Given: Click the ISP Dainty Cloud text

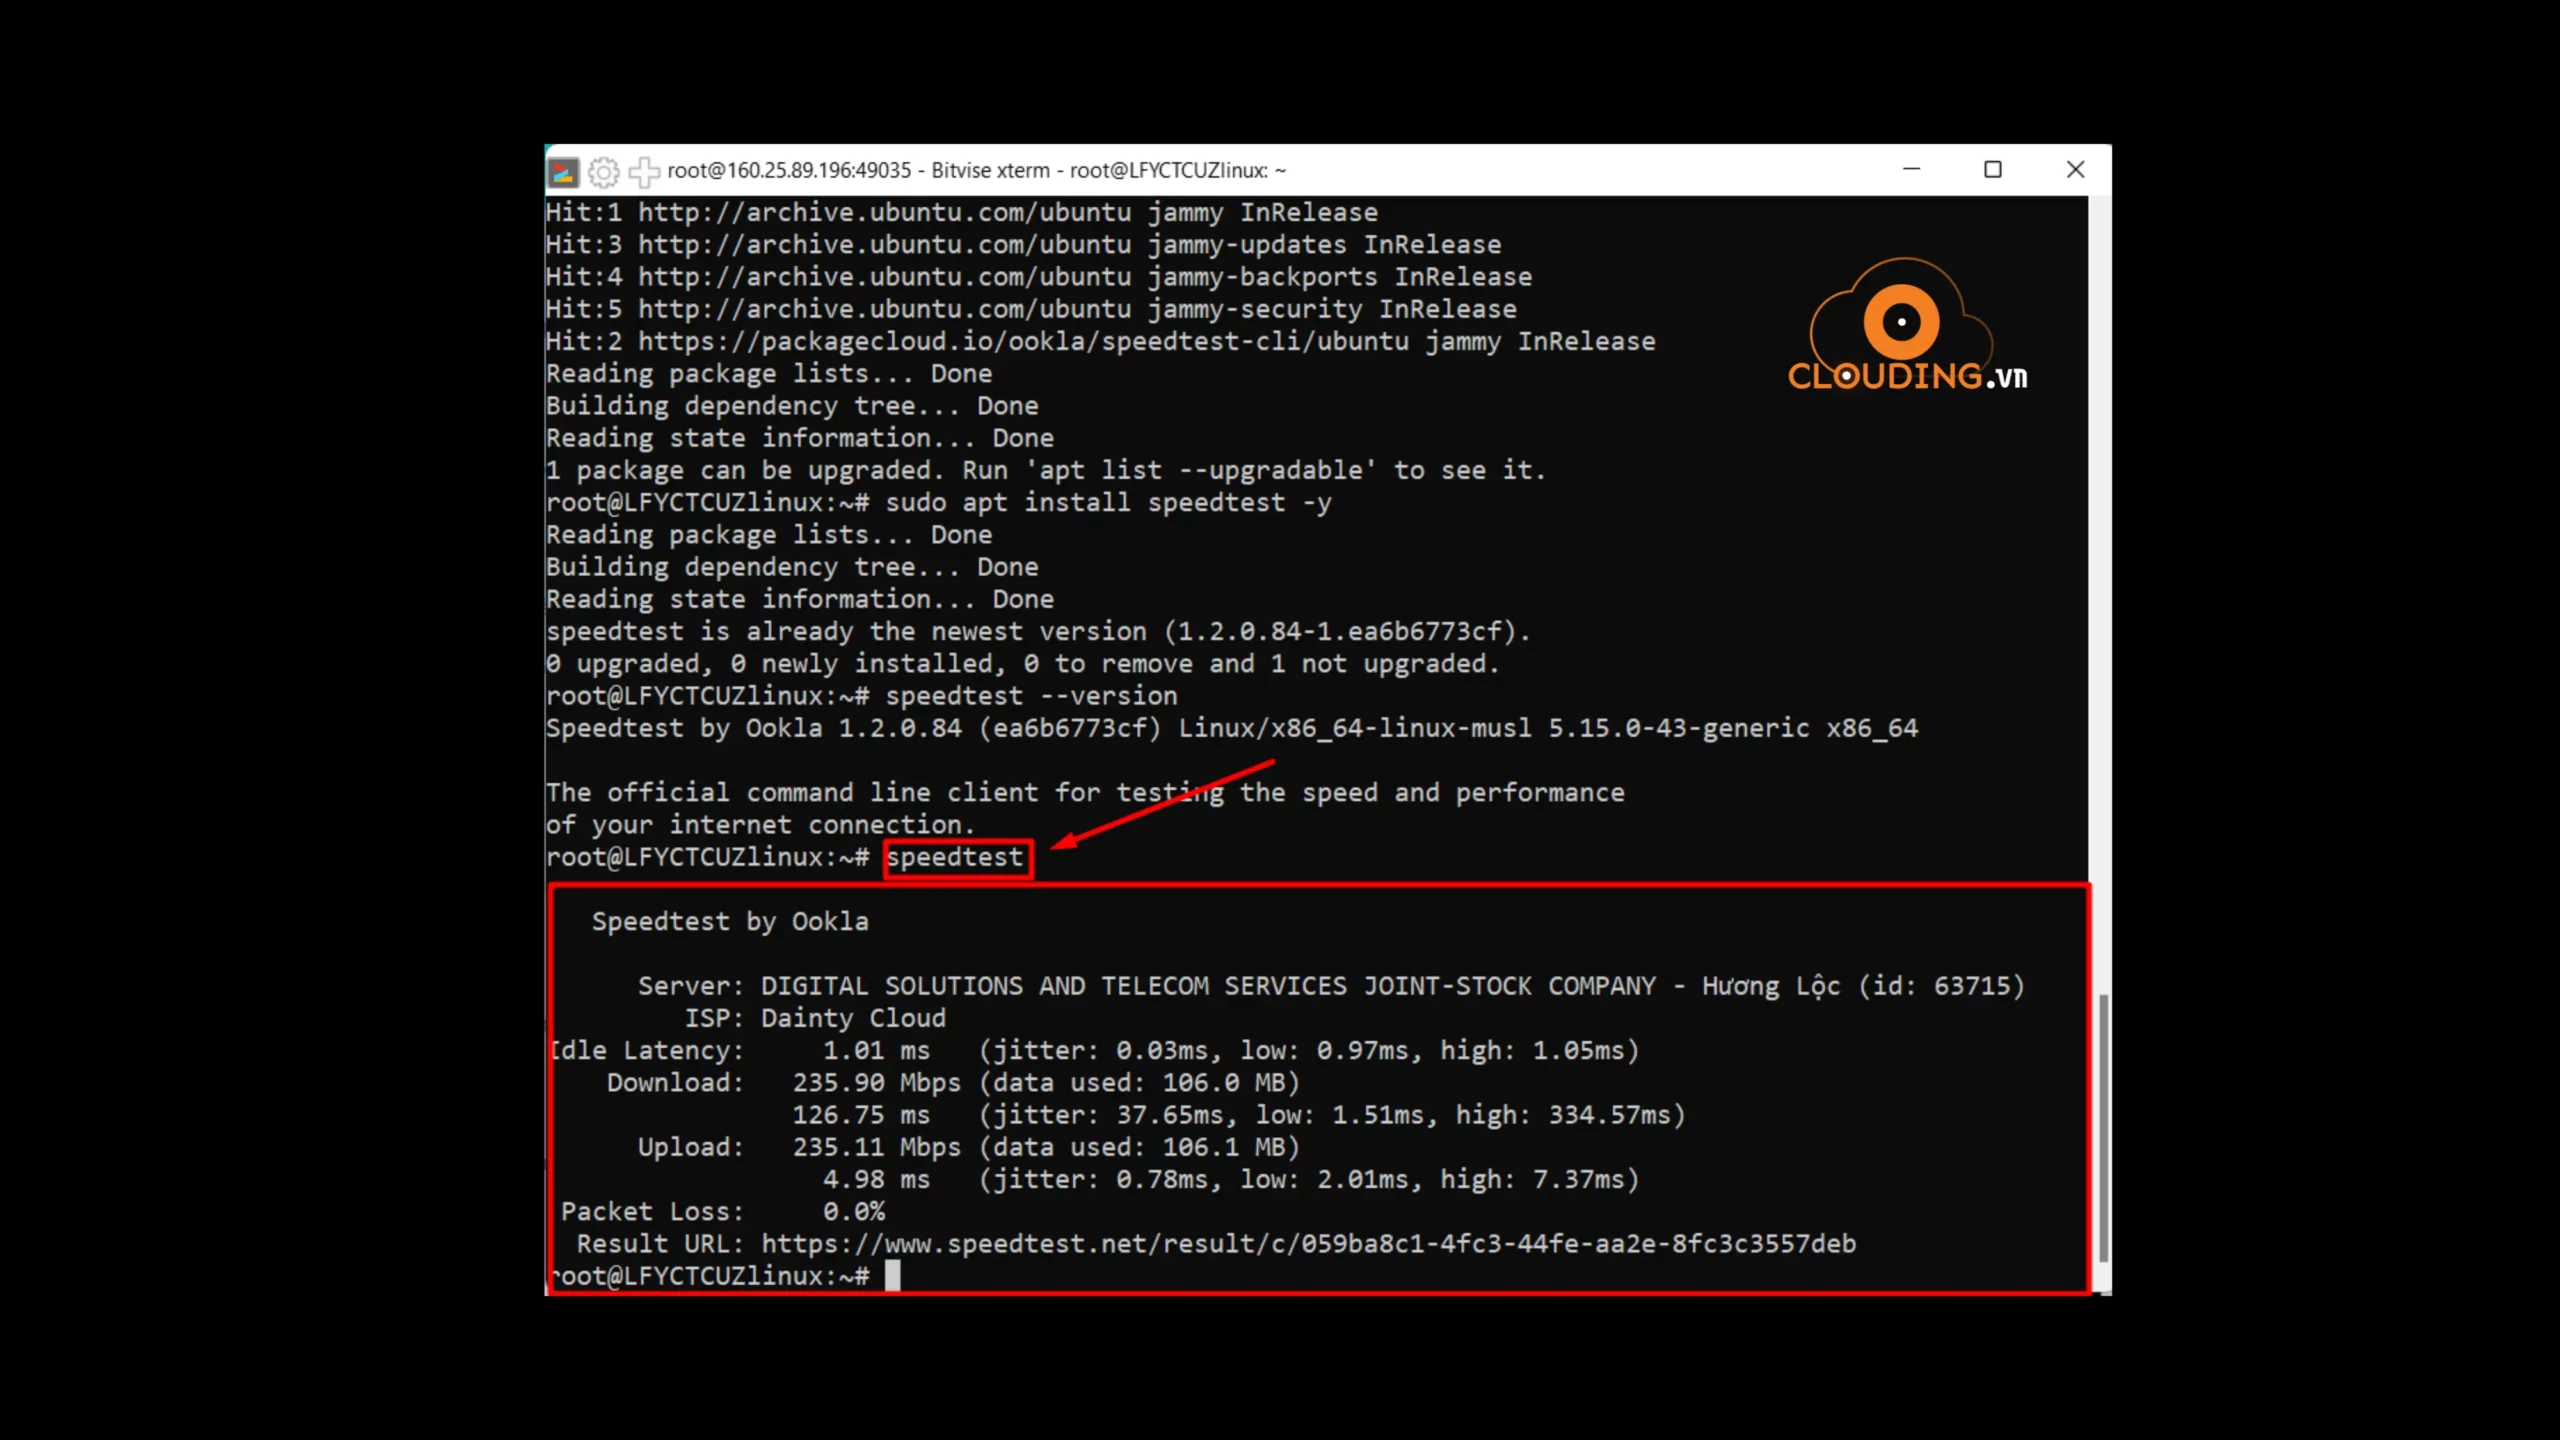Looking at the screenshot, I should pos(853,1018).
